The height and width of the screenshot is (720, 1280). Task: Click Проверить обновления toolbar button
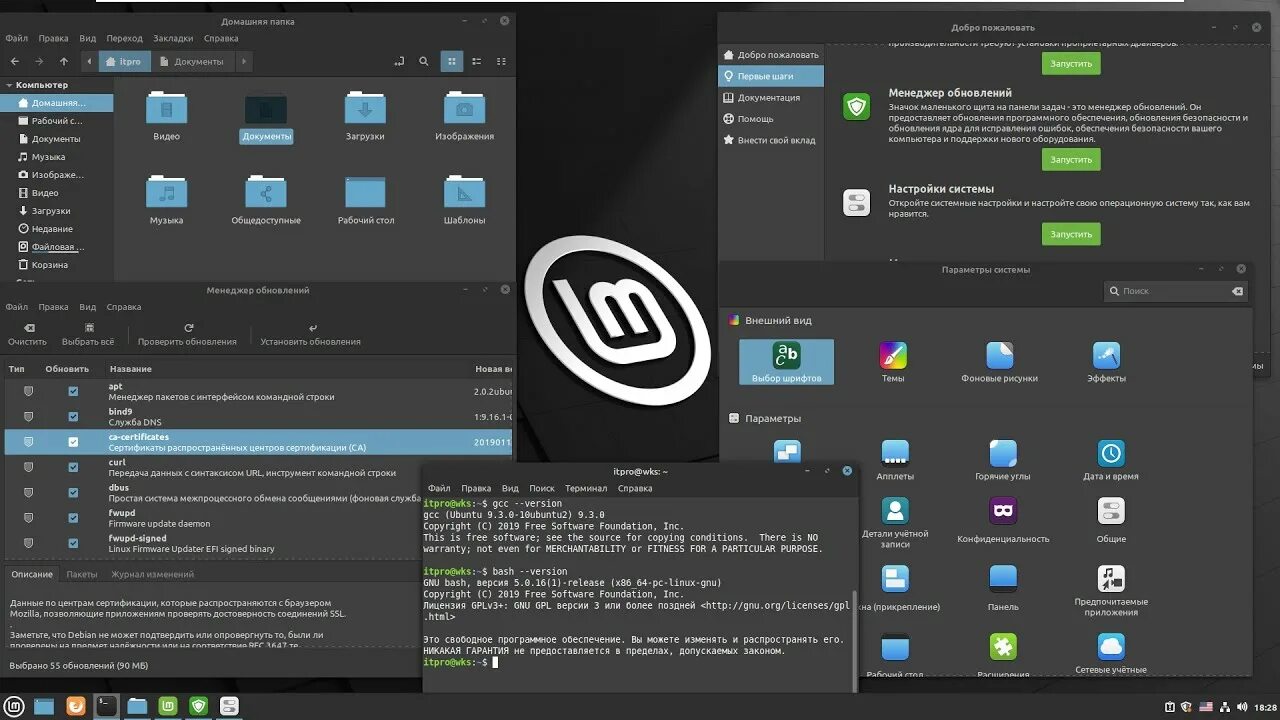[188, 334]
